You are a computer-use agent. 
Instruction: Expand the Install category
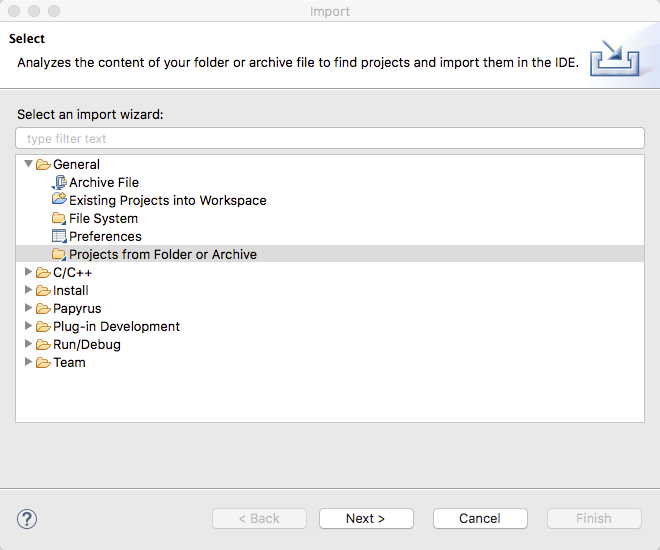[x=28, y=290]
